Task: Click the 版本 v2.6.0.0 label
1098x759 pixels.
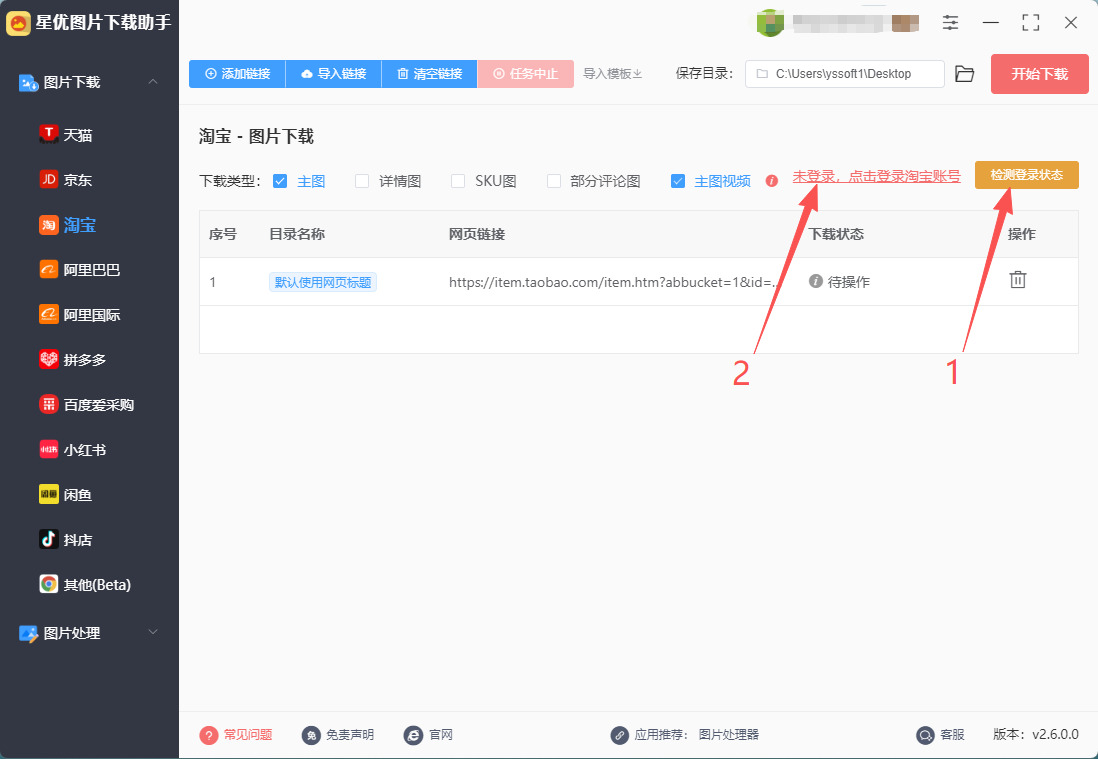Action: (x=1036, y=734)
